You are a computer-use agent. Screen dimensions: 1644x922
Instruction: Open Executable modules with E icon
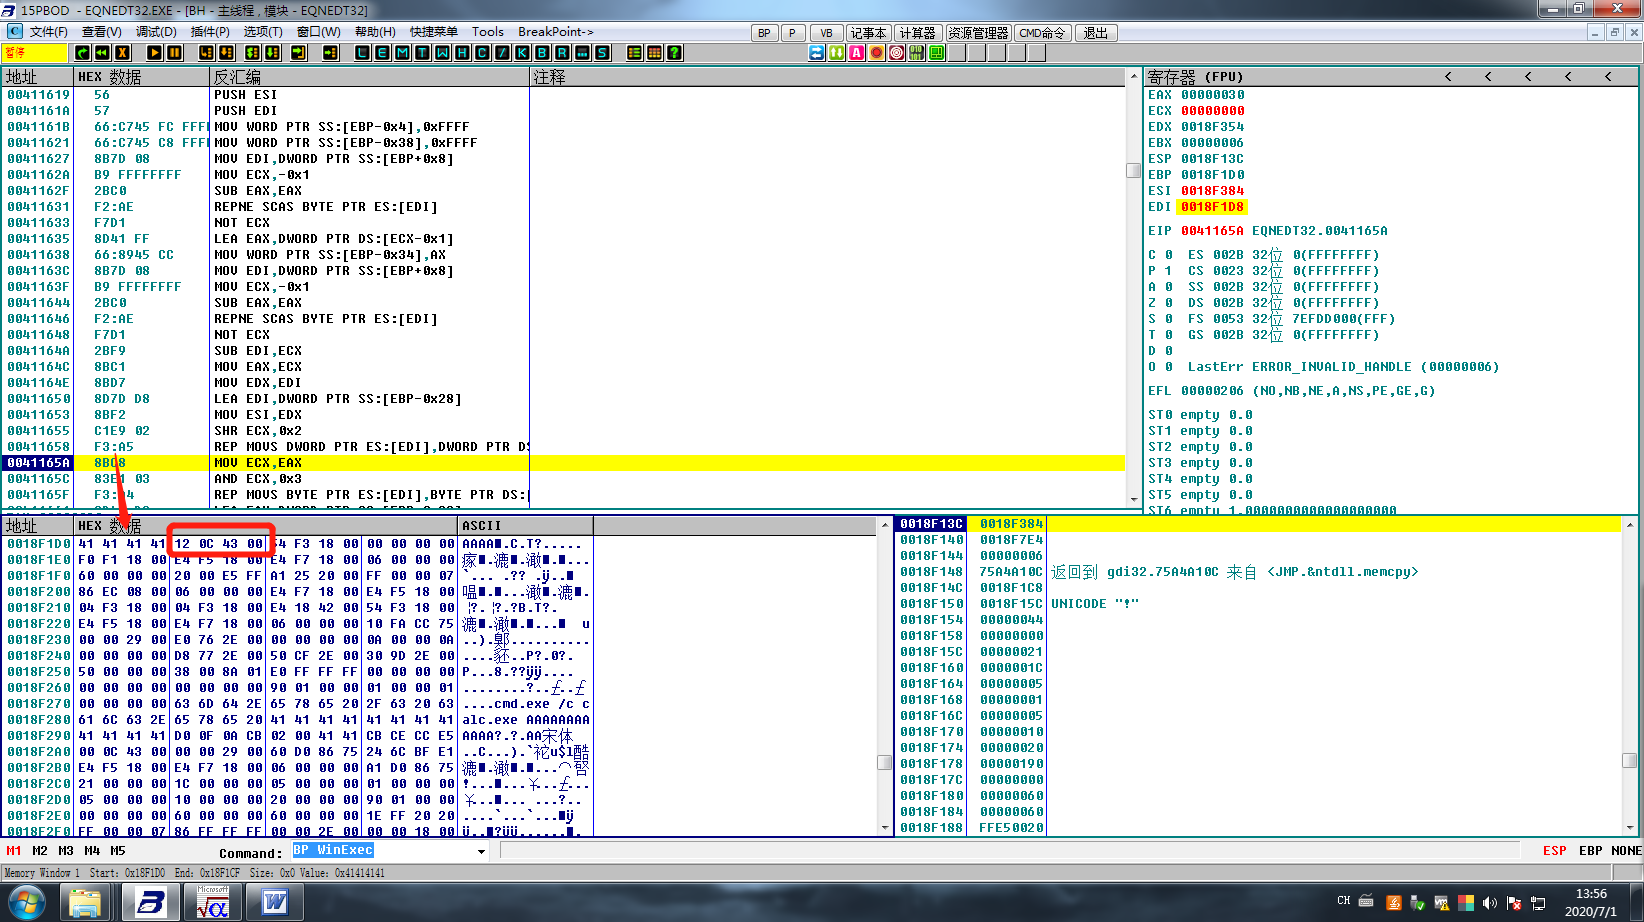click(383, 53)
